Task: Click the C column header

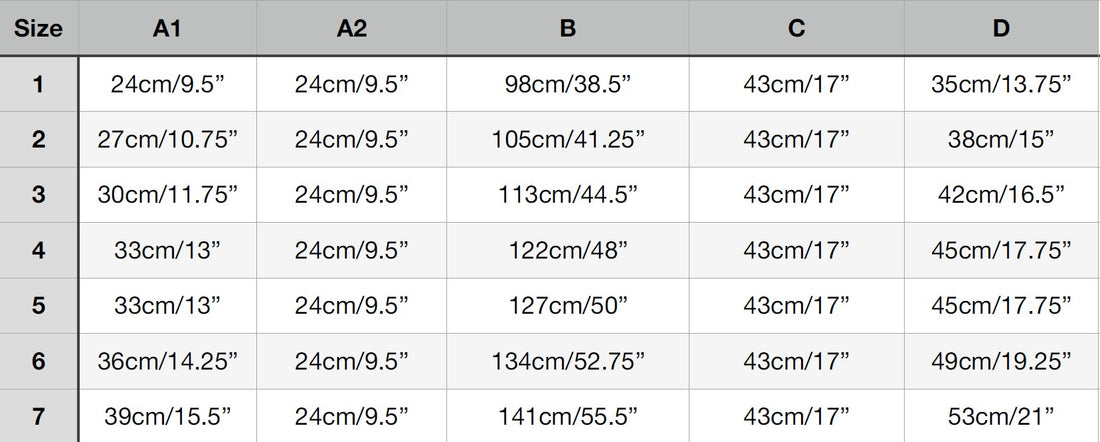Action: click(796, 28)
